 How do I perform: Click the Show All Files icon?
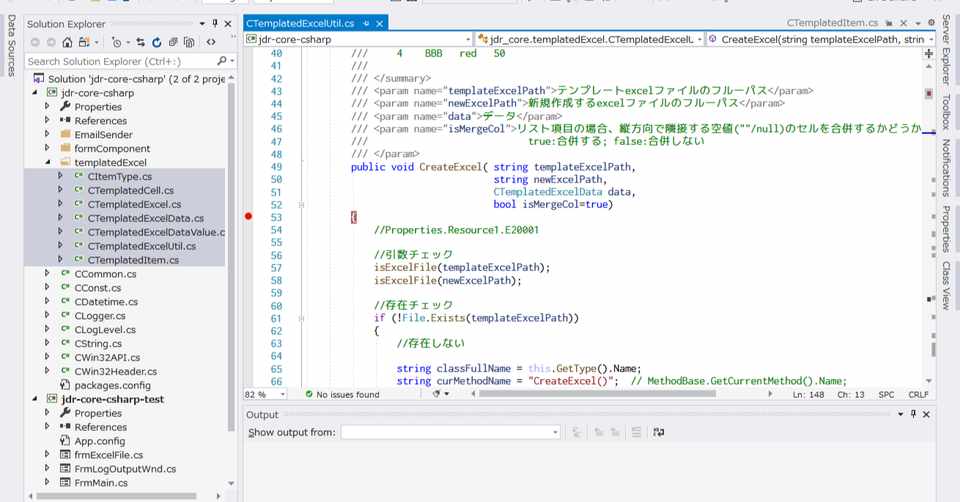tap(189, 42)
